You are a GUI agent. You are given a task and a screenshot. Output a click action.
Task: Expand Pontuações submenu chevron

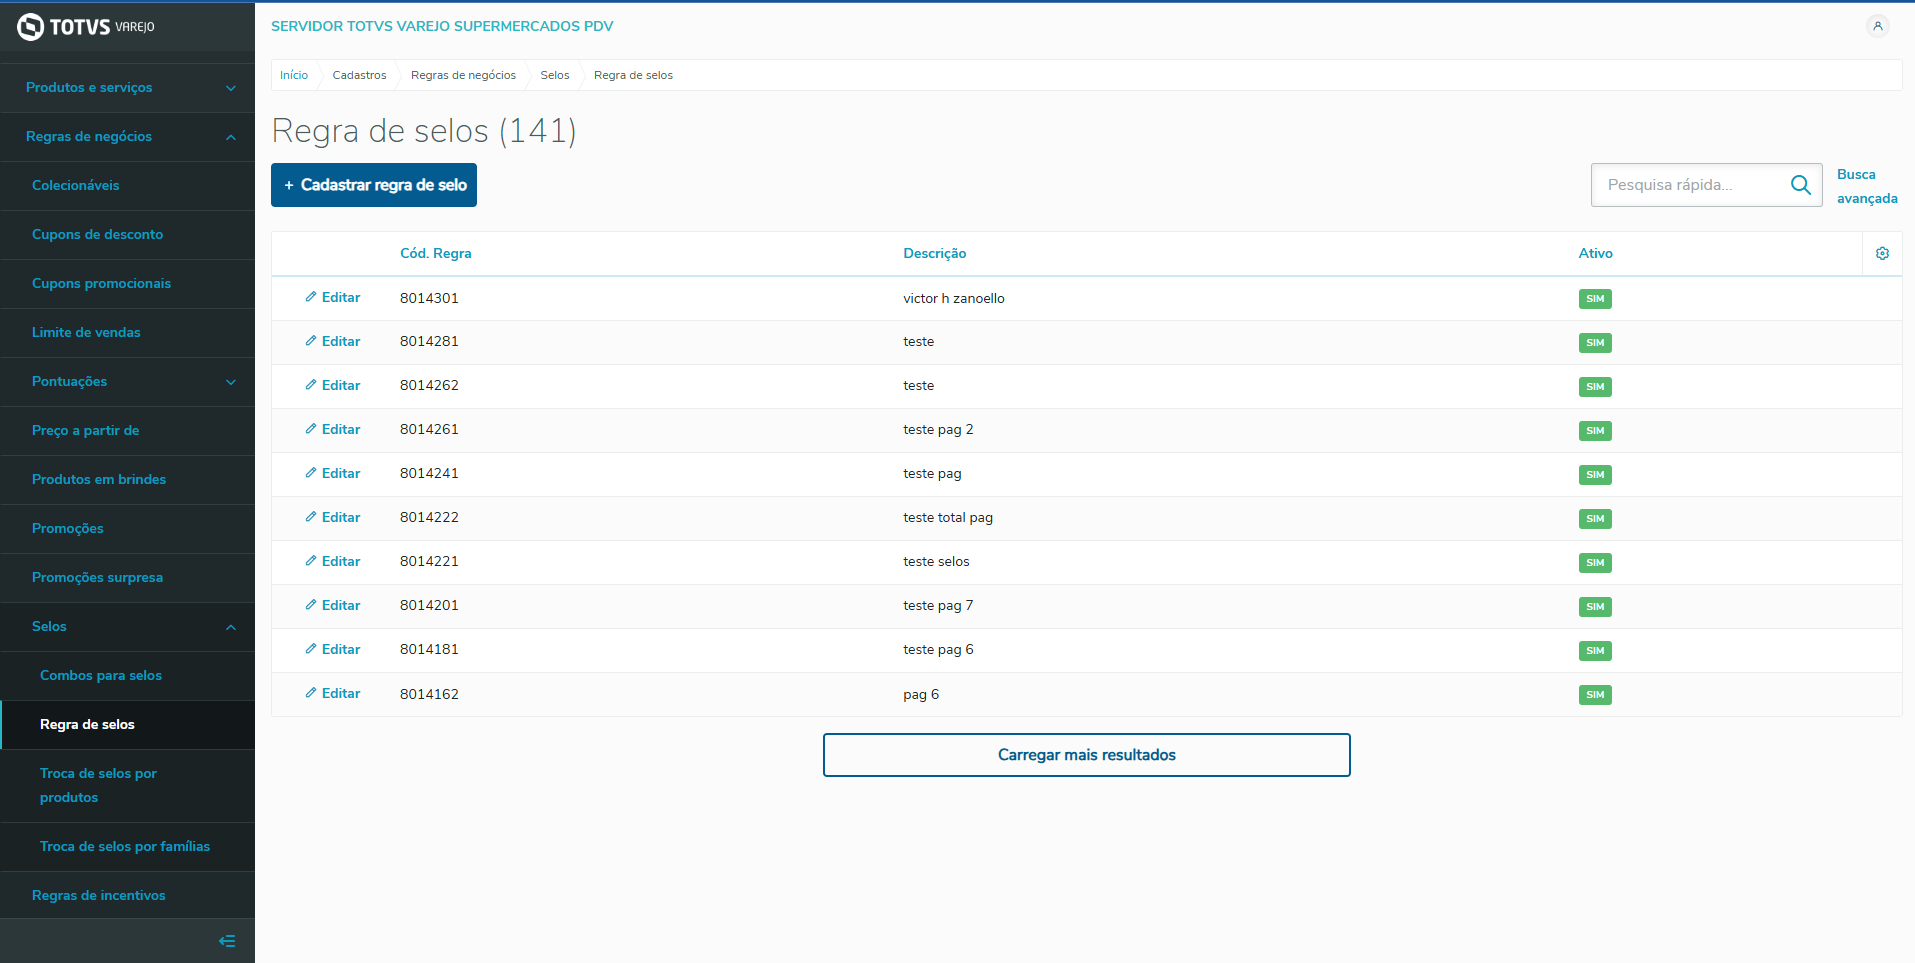point(231,382)
